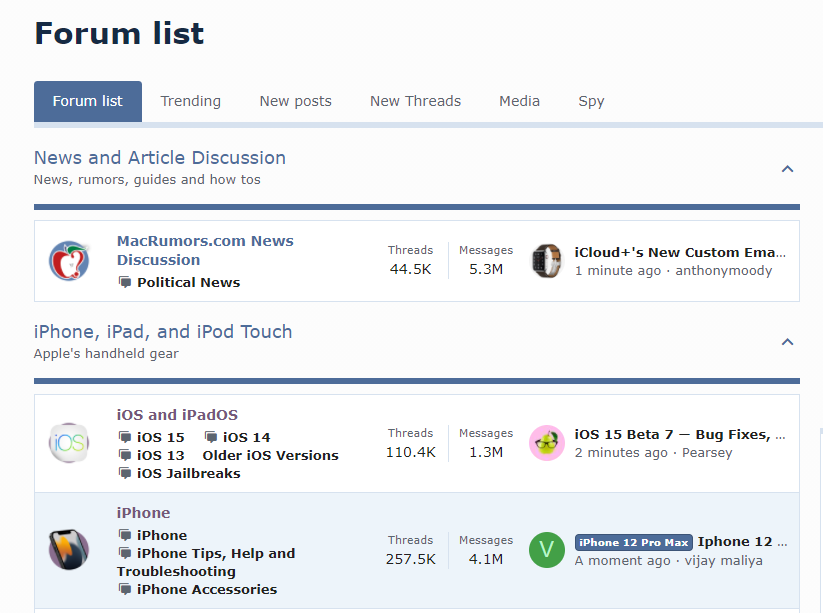Visit vijay maliya's profile name
This screenshot has height=613, width=823.
(723, 561)
